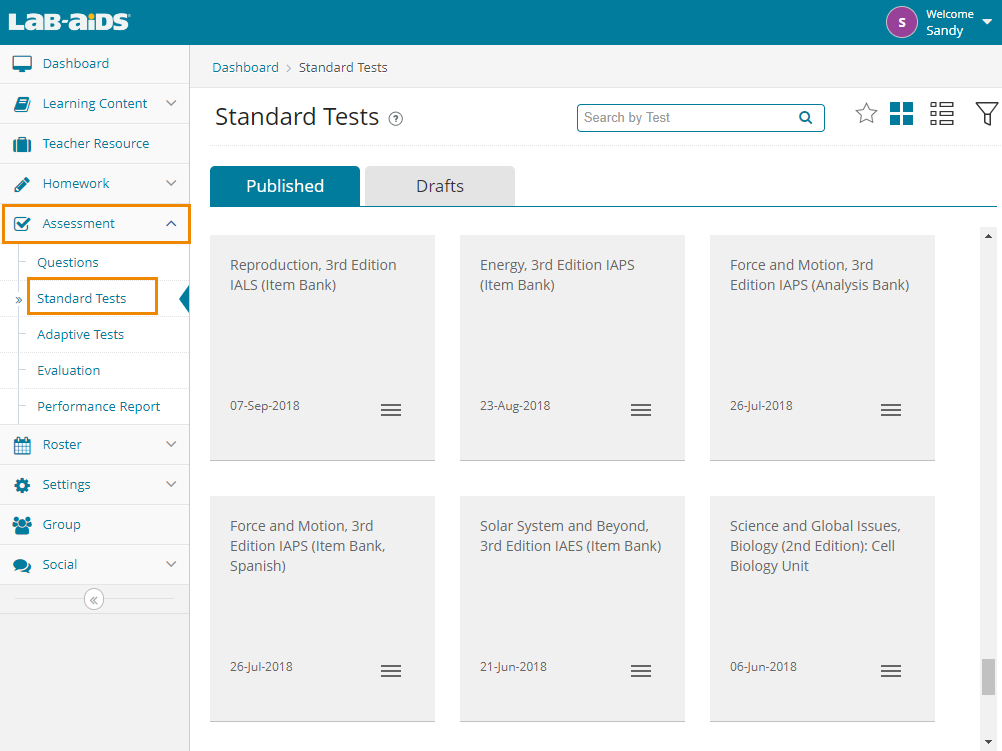Open the Sandy user account dropdown

click(x=986, y=22)
